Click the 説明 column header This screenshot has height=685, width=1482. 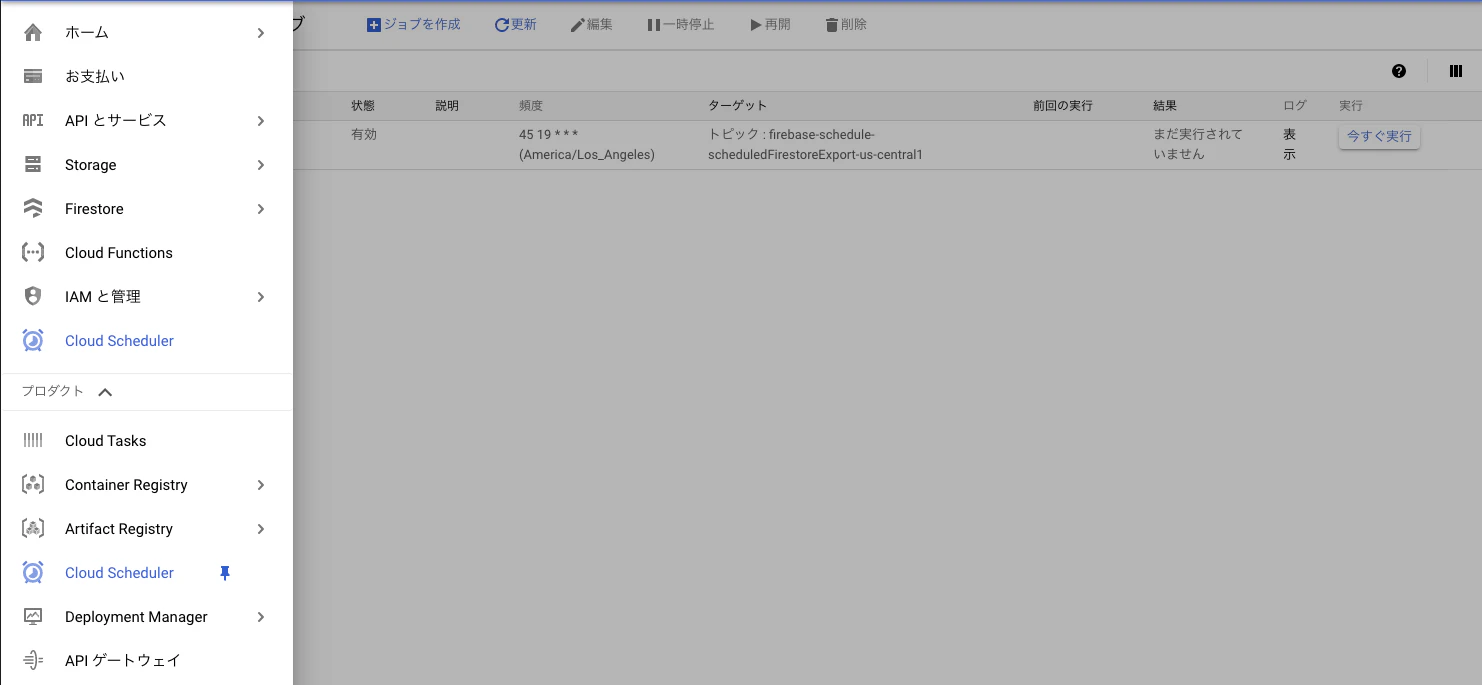point(447,106)
